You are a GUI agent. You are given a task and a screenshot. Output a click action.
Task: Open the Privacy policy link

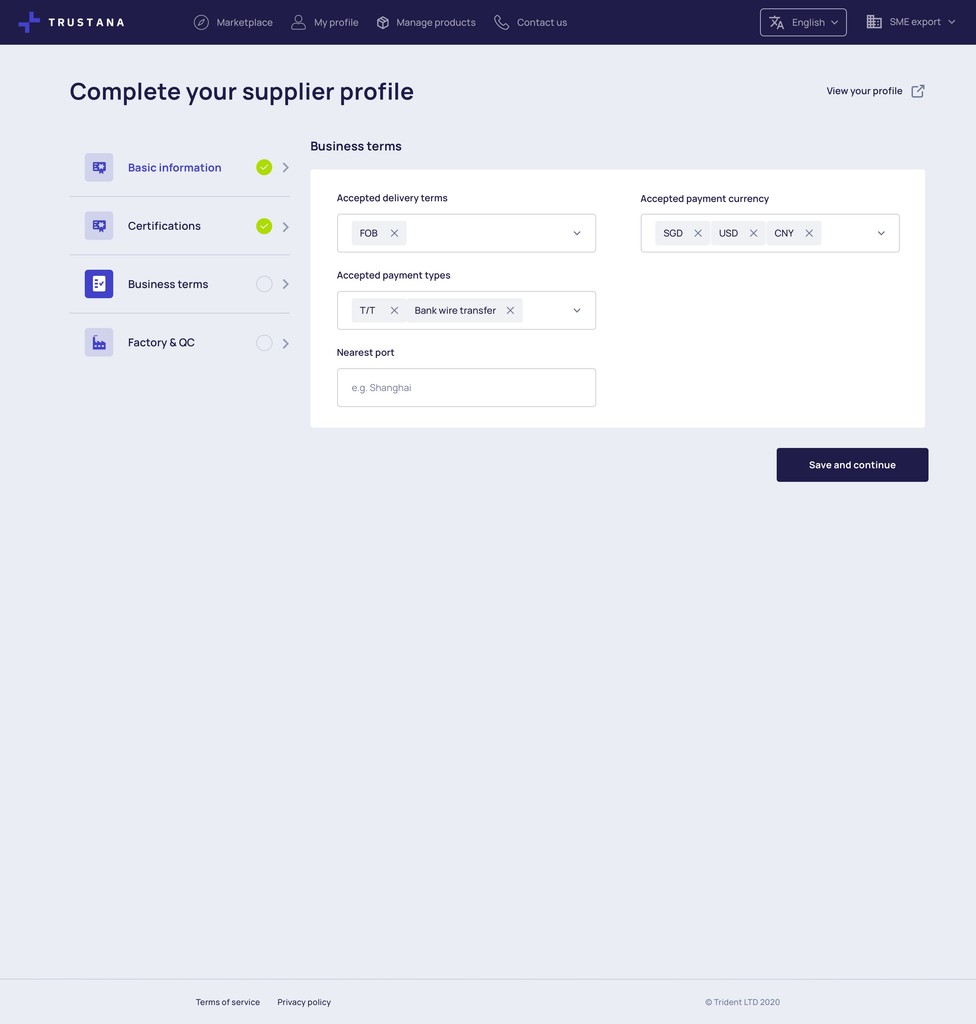tap(304, 1002)
